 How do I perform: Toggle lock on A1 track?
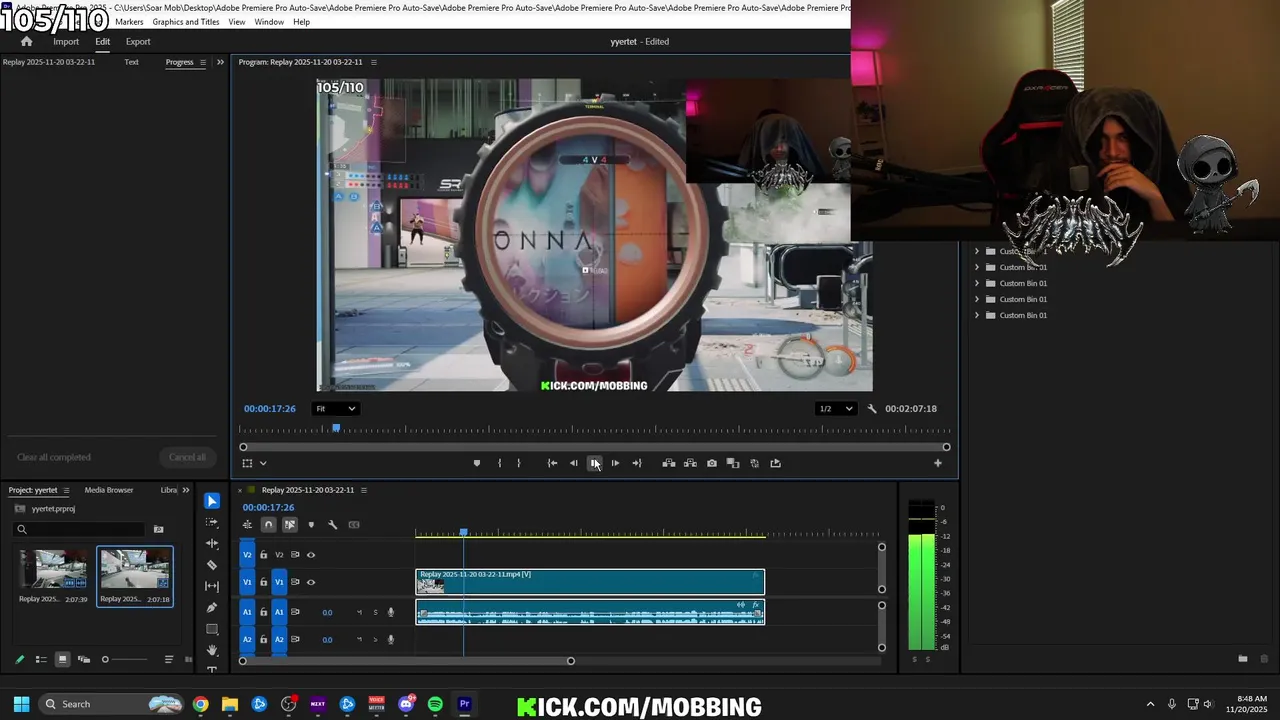264,612
